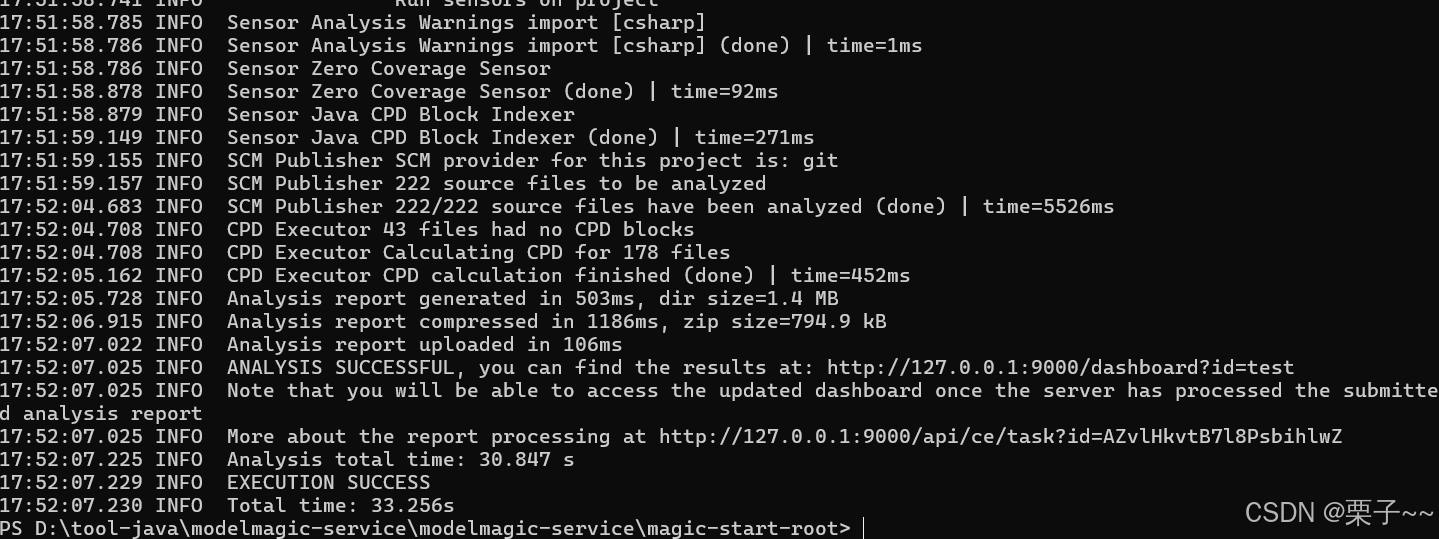Screen dimensions: 1439x539
Task: Click the PowerShell prompt path
Action: (x=440, y=528)
